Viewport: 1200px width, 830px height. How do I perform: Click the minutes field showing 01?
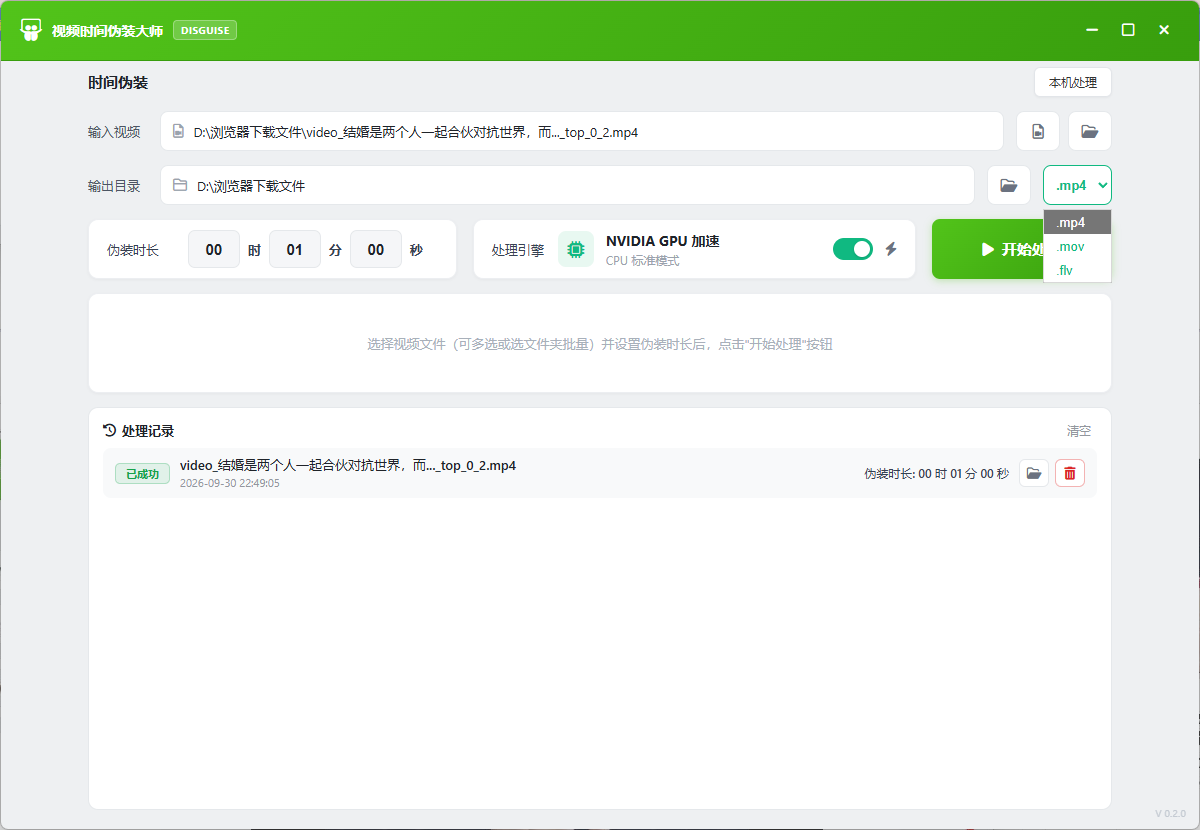click(295, 249)
